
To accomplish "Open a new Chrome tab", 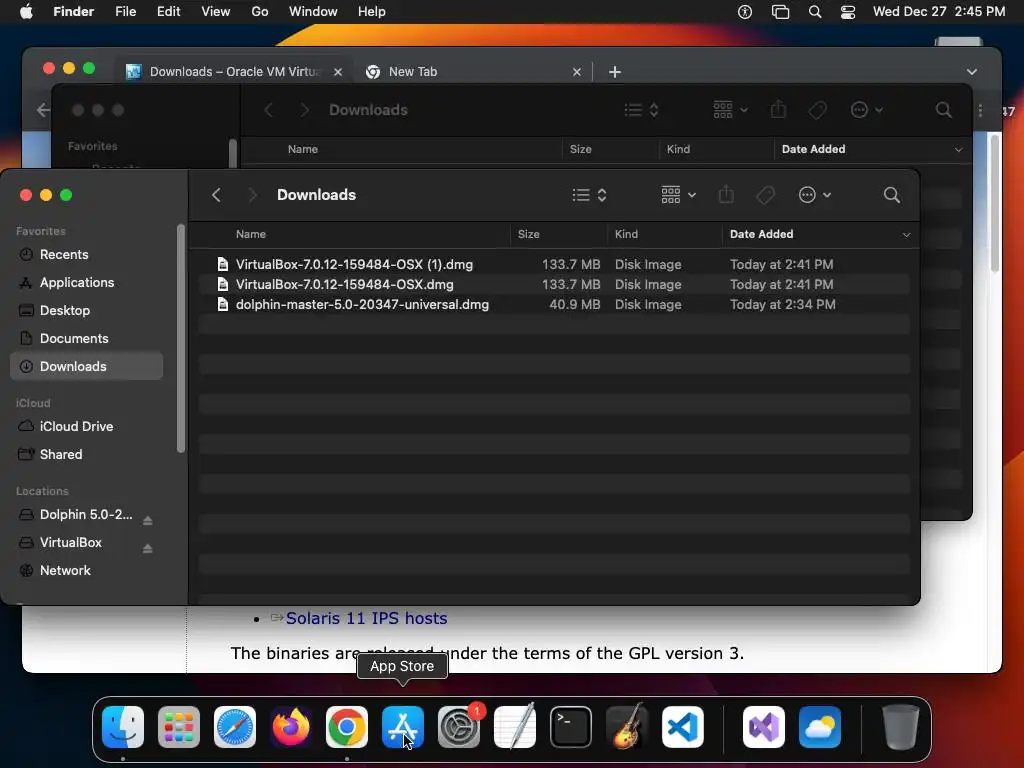I will coord(615,72).
